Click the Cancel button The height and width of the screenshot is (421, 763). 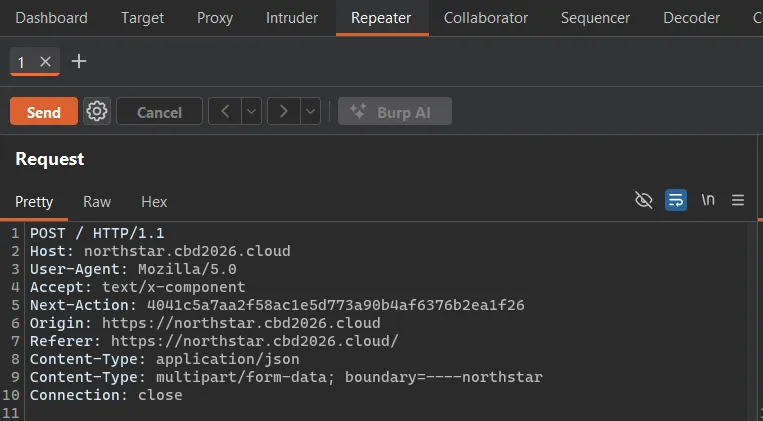click(159, 111)
